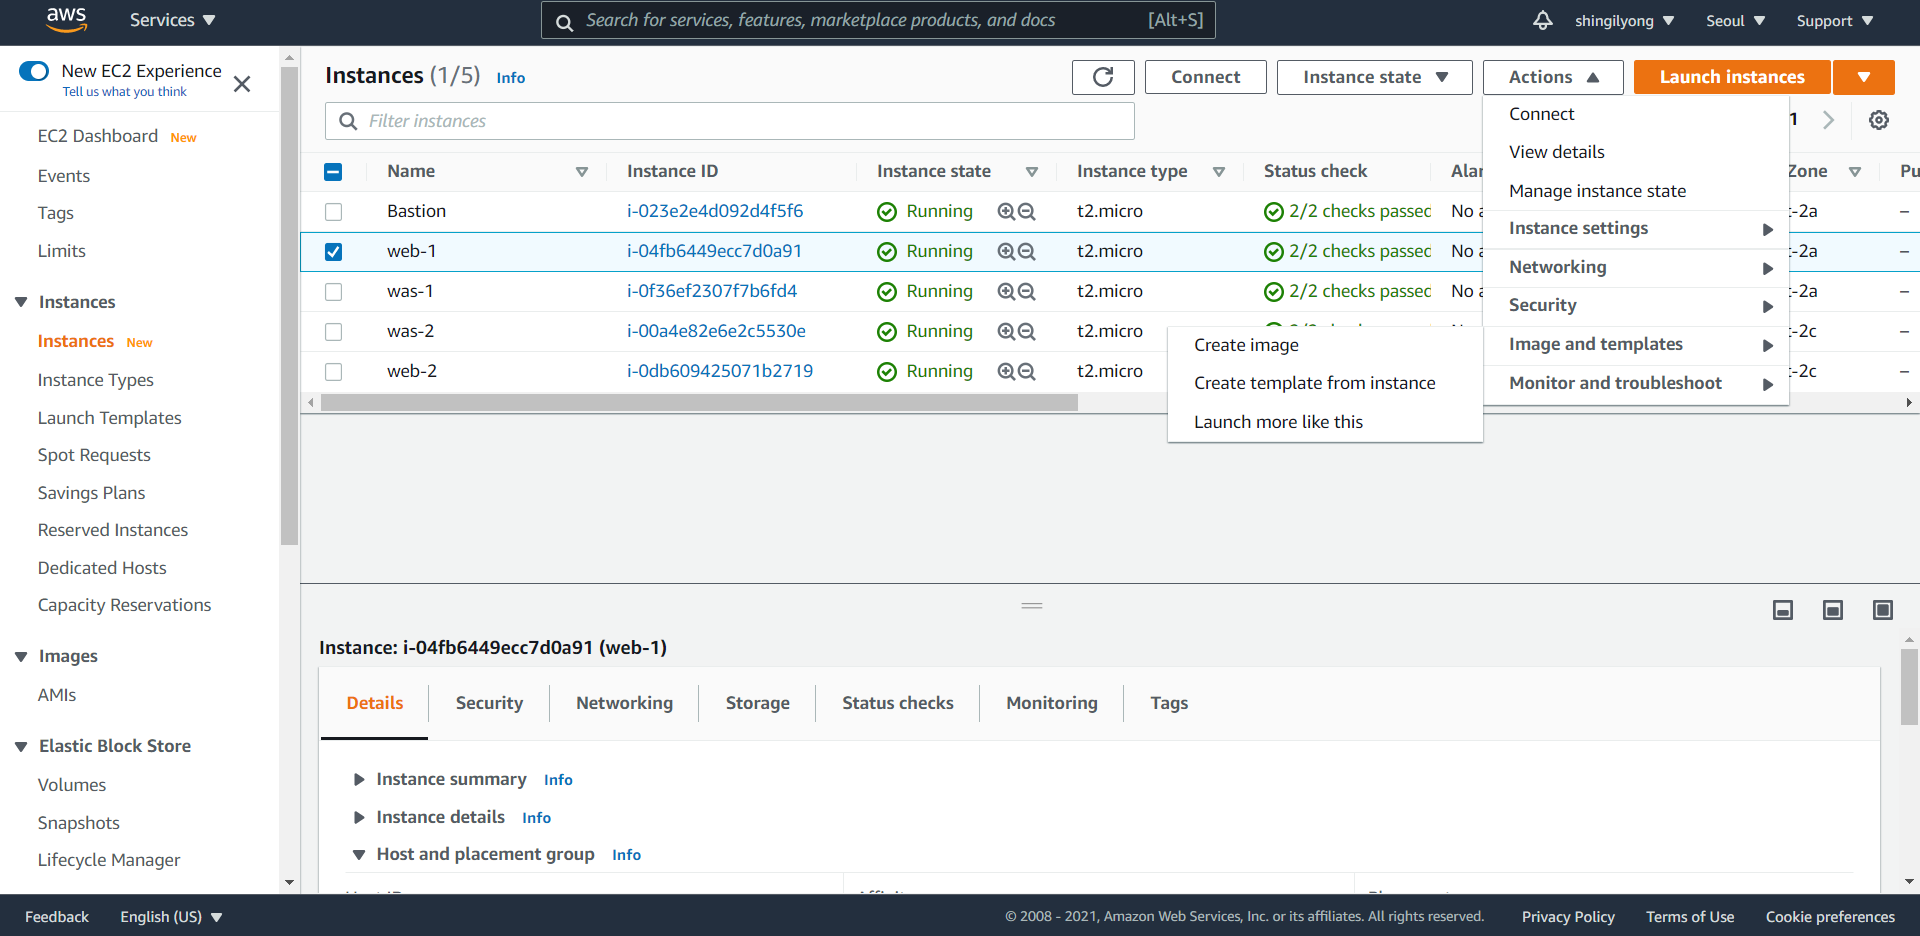Open the Services dropdown menu
Viewport: 1920px width, 936px height.
pyautogui.click(x=172, y=20)
